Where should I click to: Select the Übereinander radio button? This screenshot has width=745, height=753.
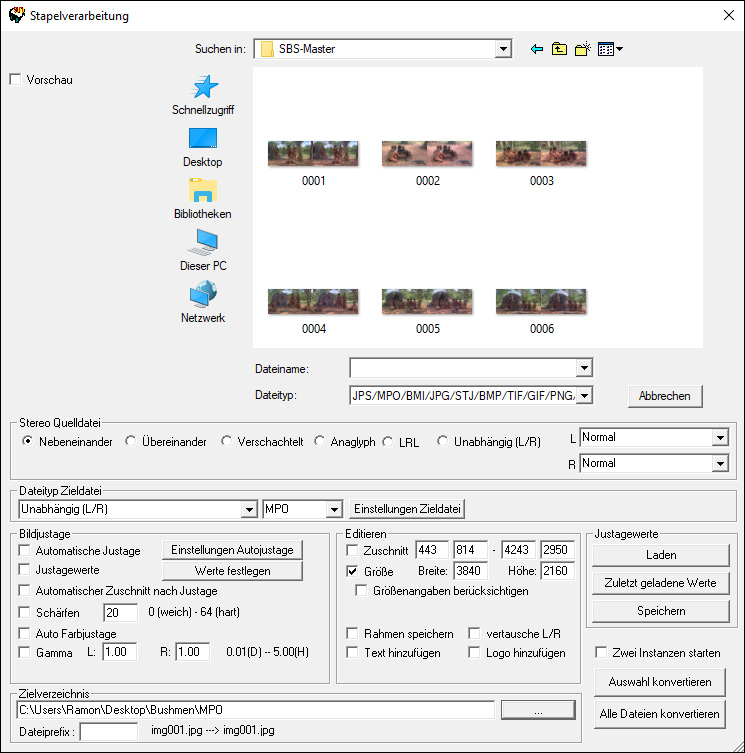point(131,441)
